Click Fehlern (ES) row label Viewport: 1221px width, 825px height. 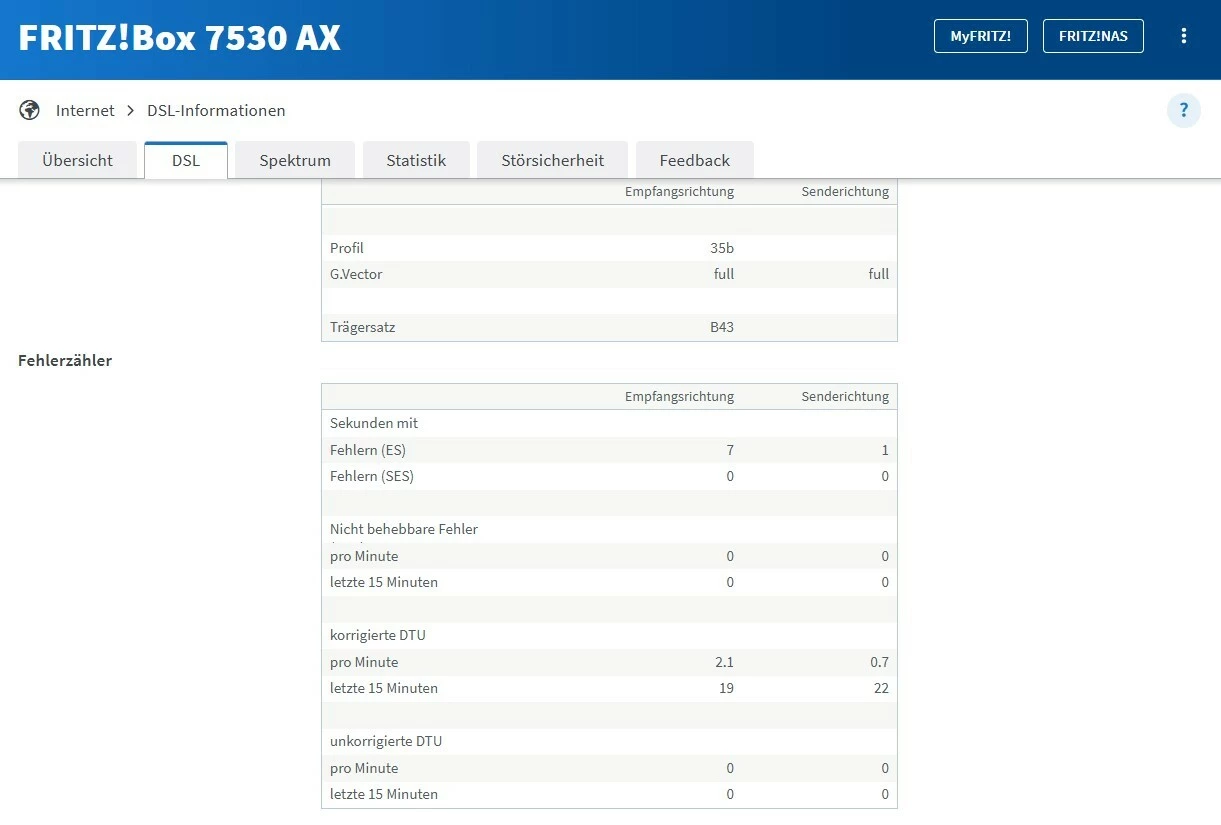pyautogui.click(x=368, y=451)
